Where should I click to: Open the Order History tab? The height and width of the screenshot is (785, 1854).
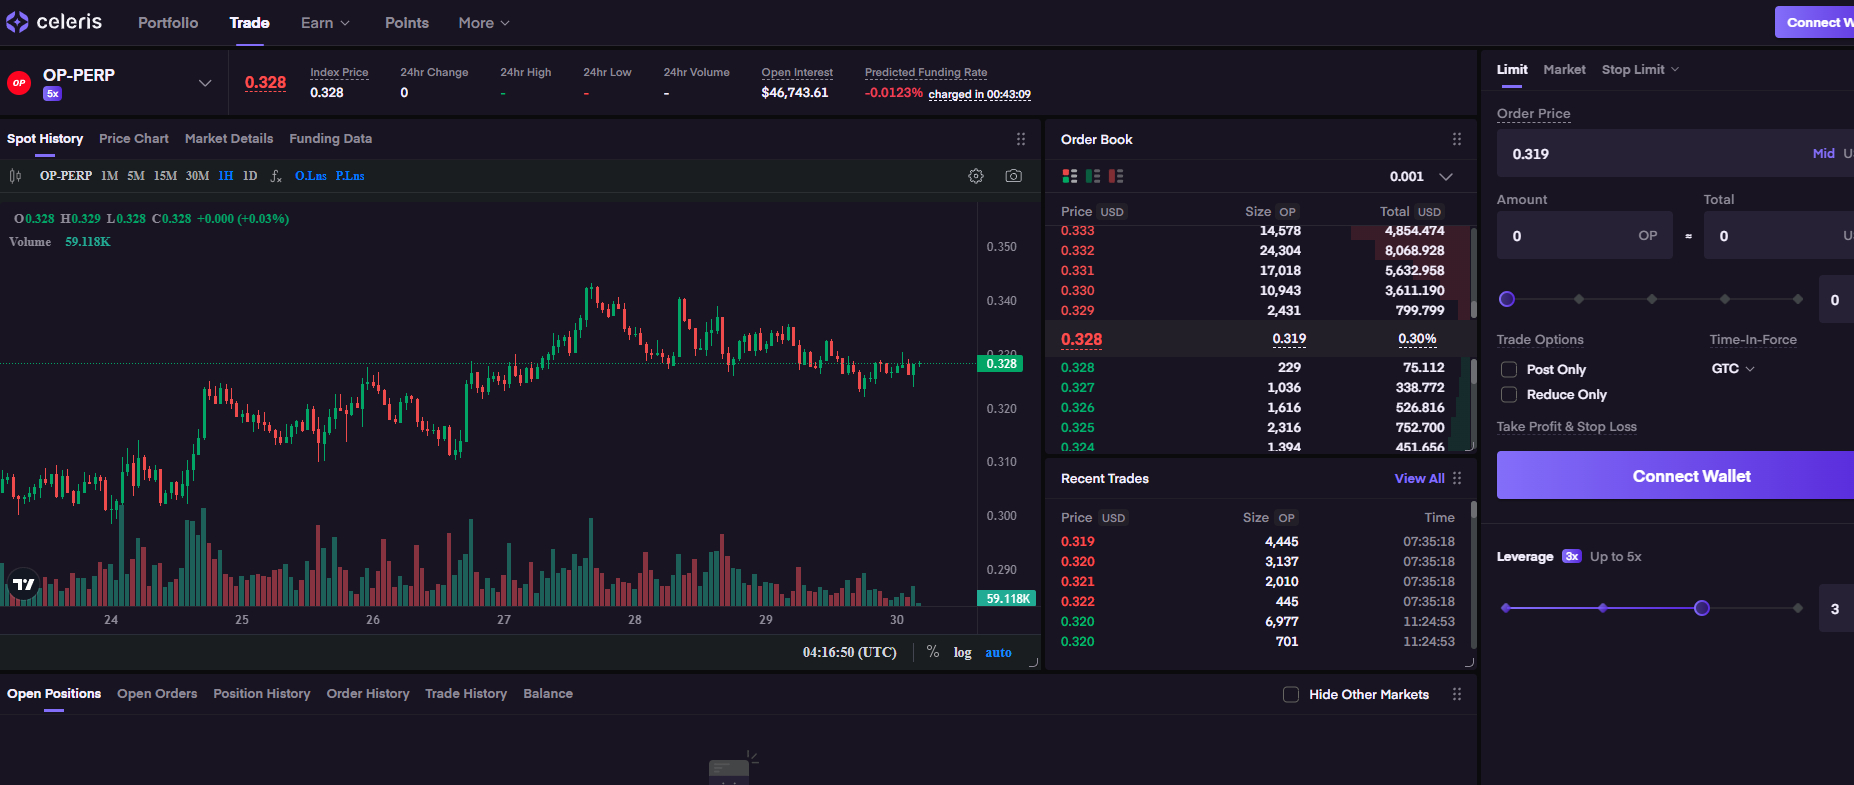tap(368, 694)
